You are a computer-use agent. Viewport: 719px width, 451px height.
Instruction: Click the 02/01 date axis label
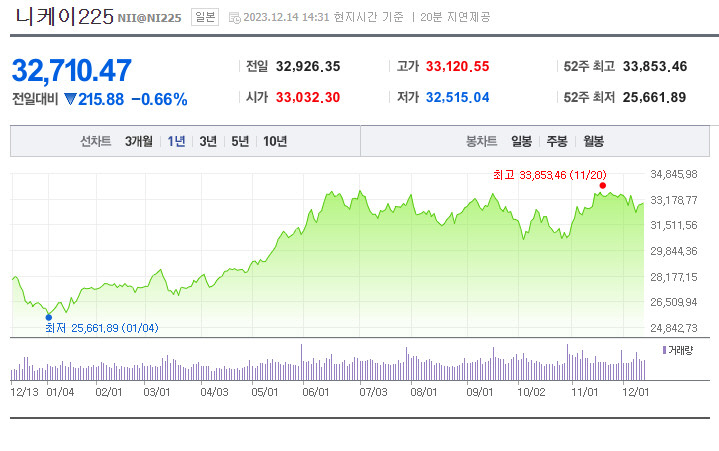click(x=109, y=392)
